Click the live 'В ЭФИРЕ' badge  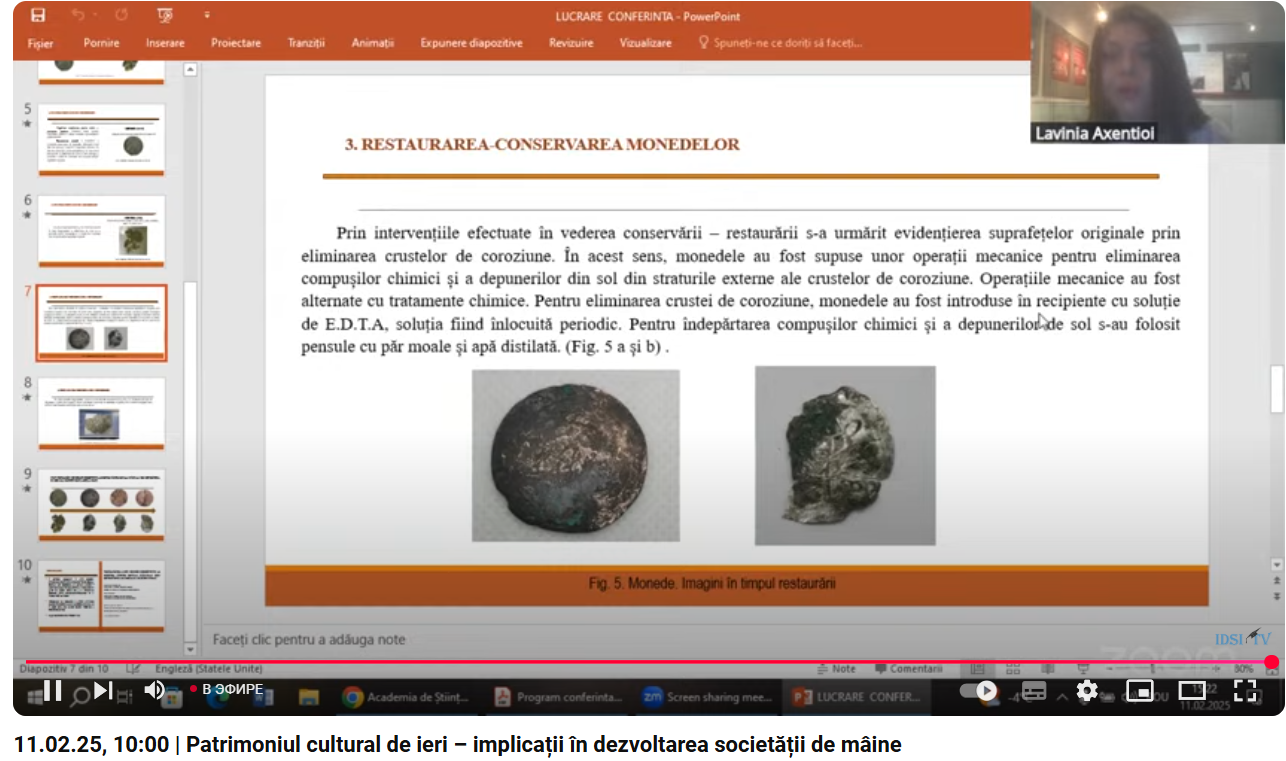[x=228, y=690]
